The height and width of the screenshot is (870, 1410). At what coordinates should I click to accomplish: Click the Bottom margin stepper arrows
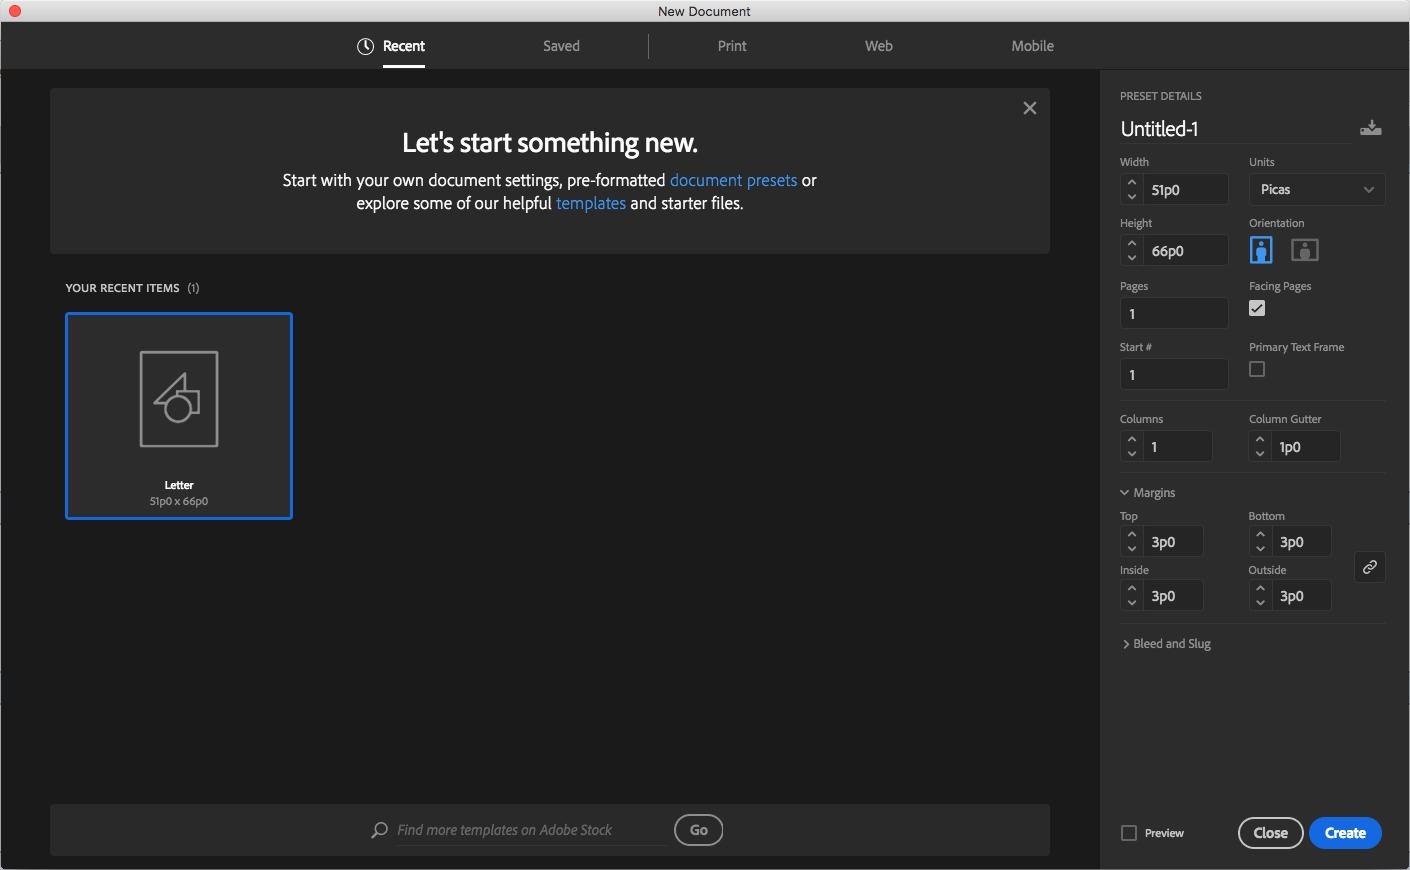coord(1260,541)
